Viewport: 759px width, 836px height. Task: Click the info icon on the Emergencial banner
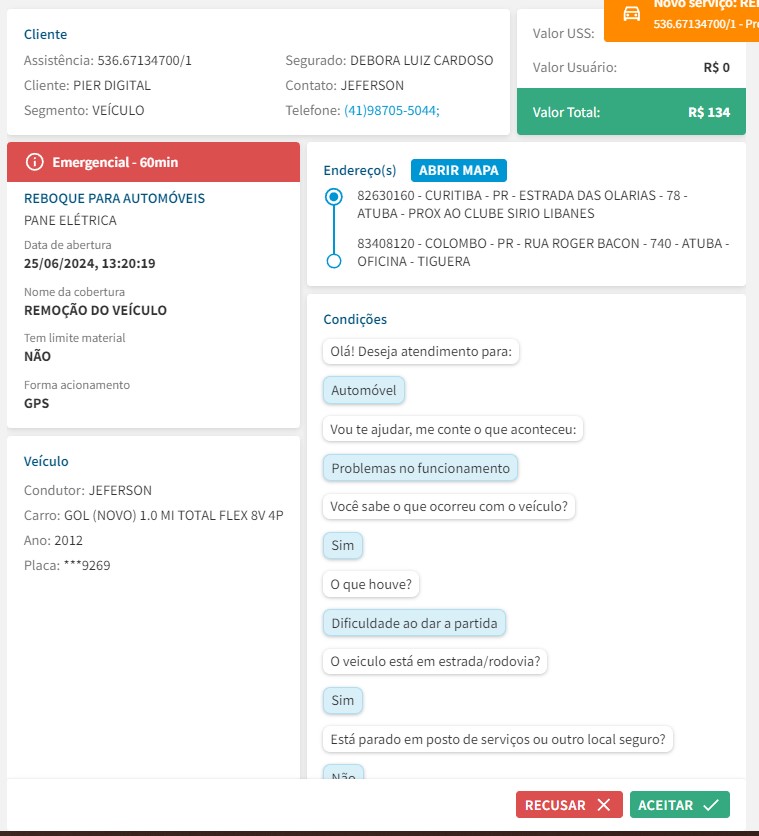click(35, 162)
